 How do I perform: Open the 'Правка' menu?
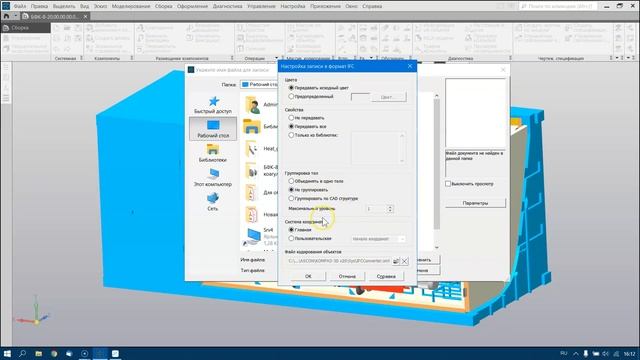[39, 6]
